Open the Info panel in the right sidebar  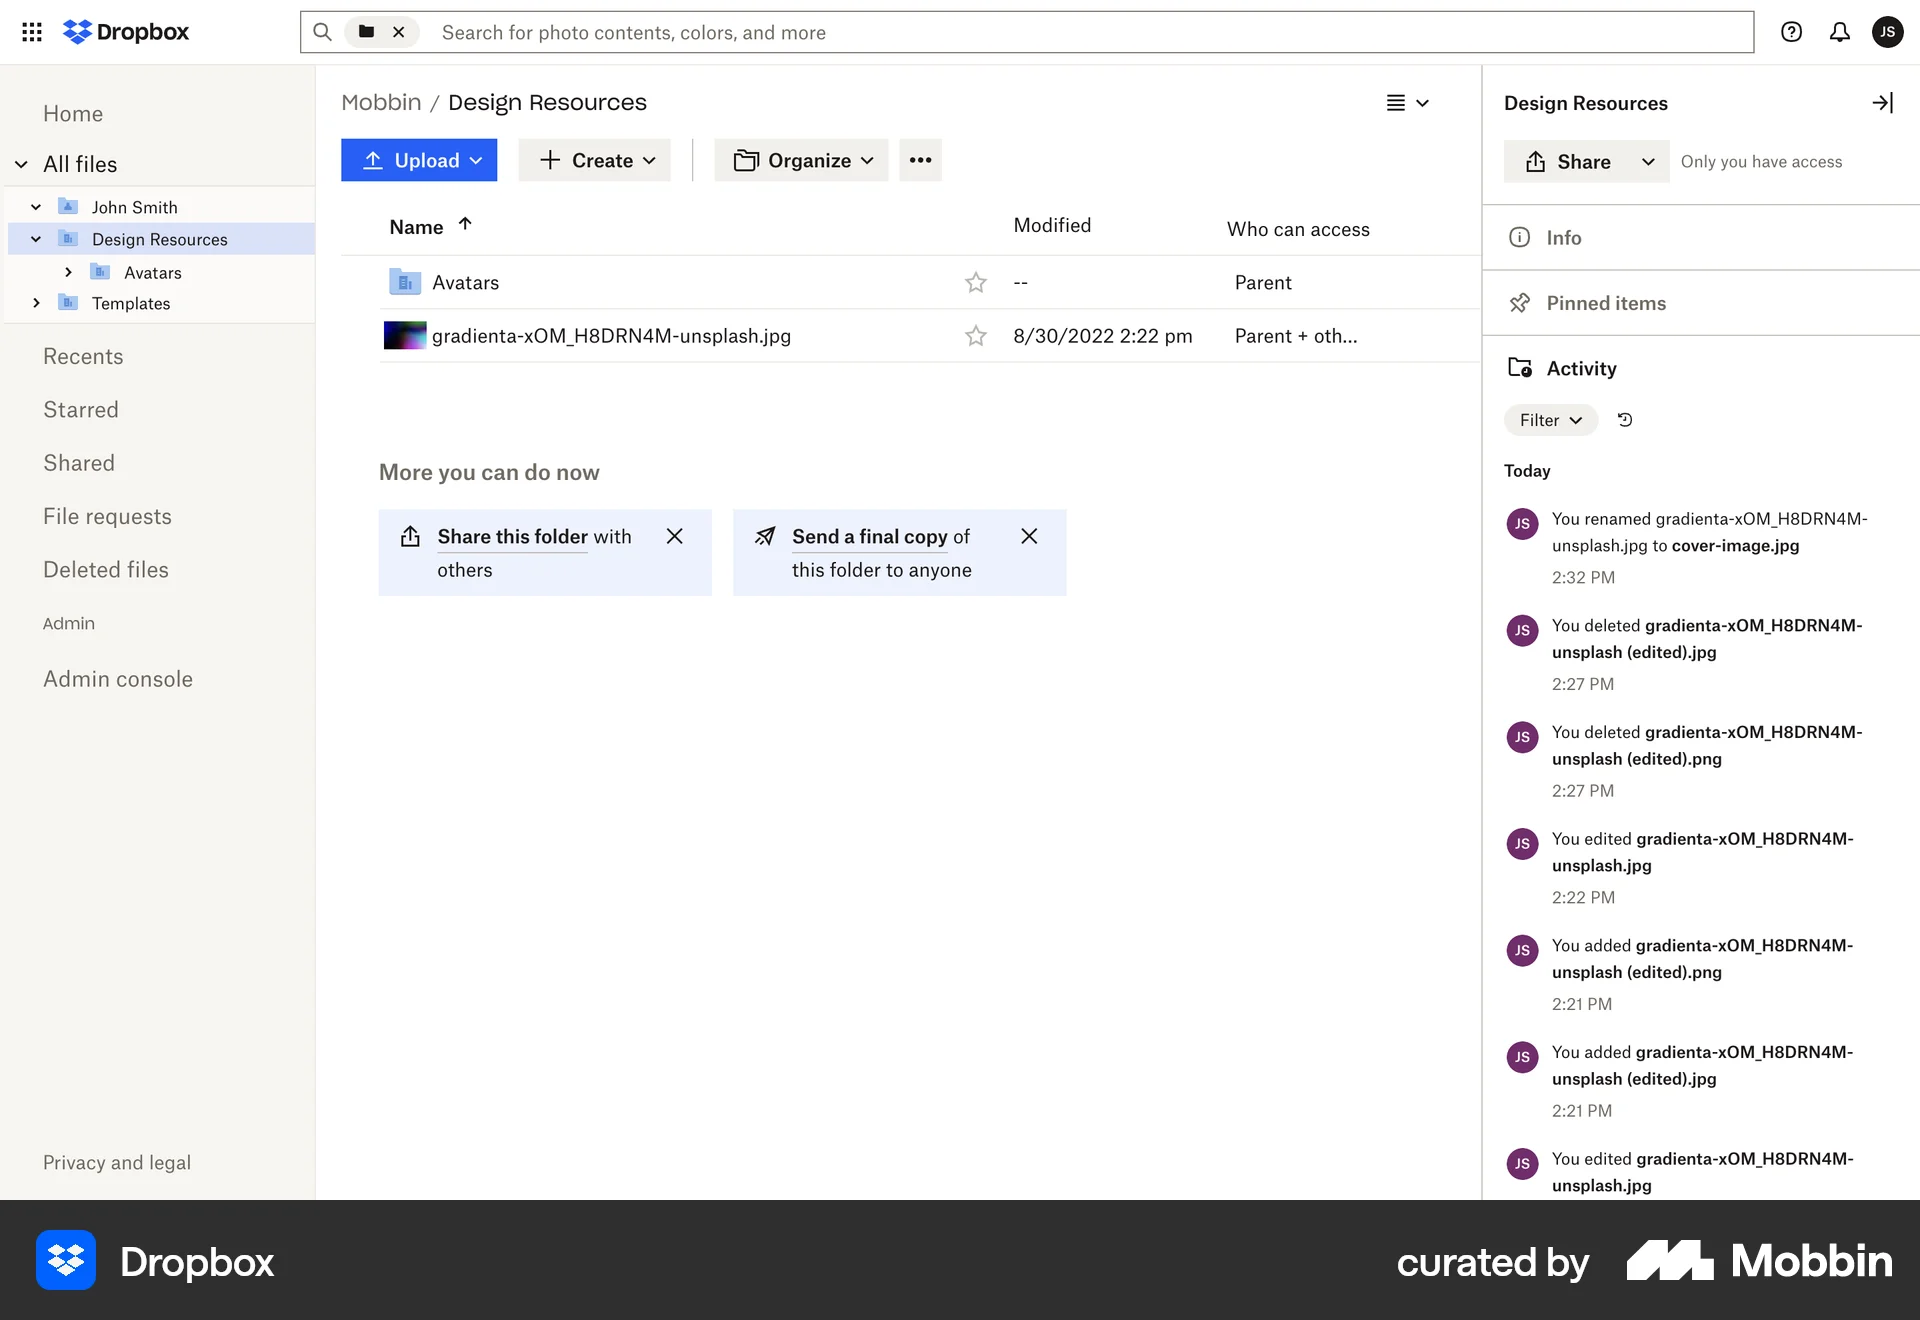[x=1563, y=237]
